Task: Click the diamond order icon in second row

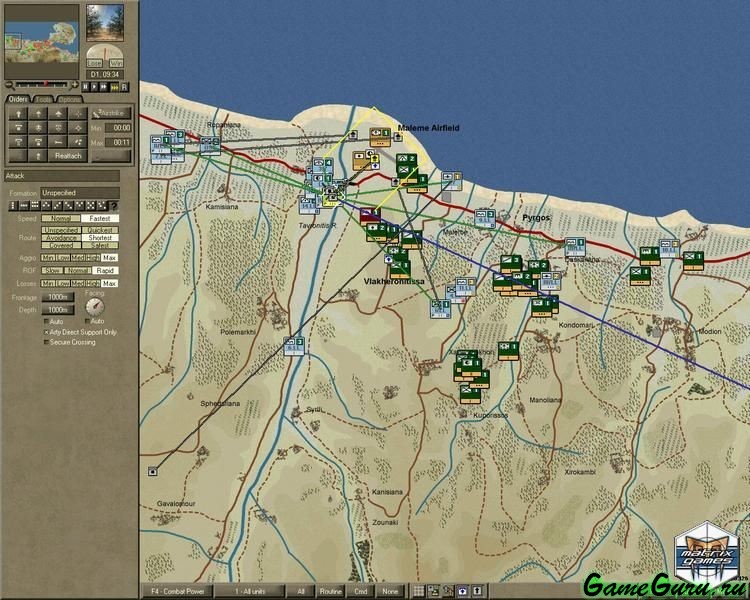Action: coord(77,128)
